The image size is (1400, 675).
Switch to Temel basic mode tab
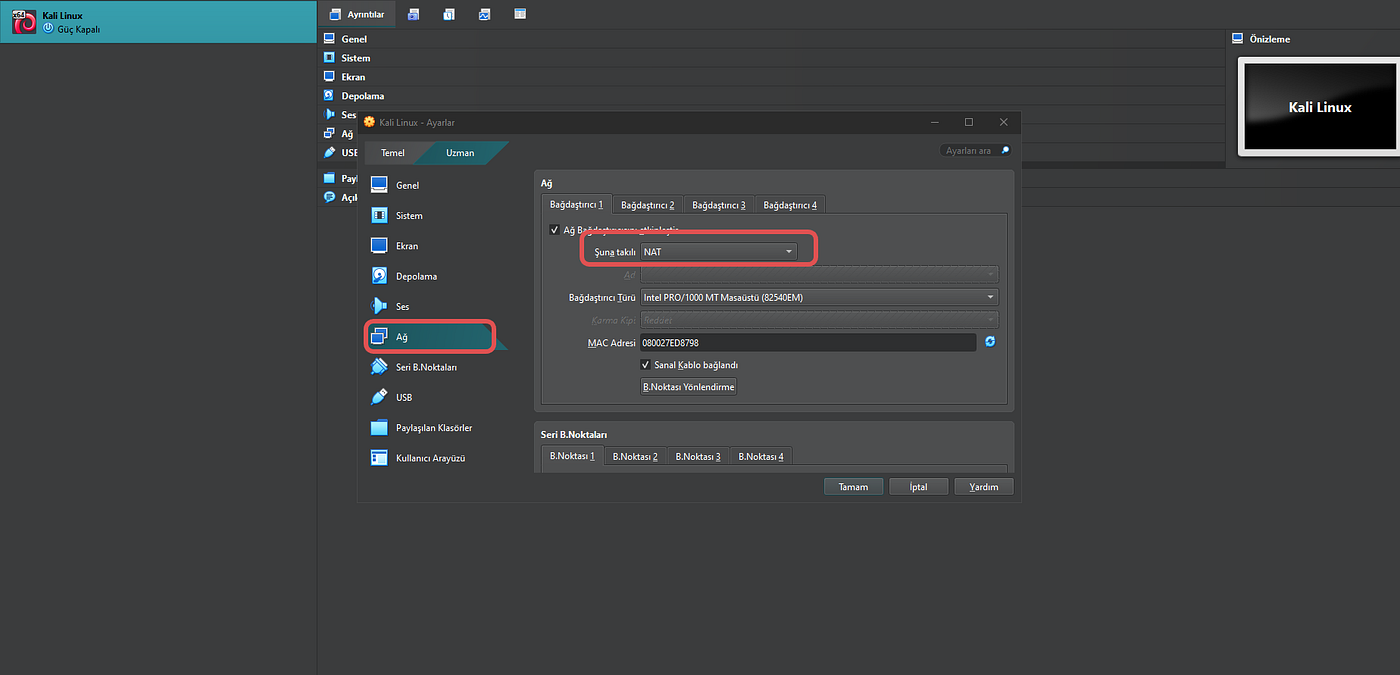(x=393, y=153)
